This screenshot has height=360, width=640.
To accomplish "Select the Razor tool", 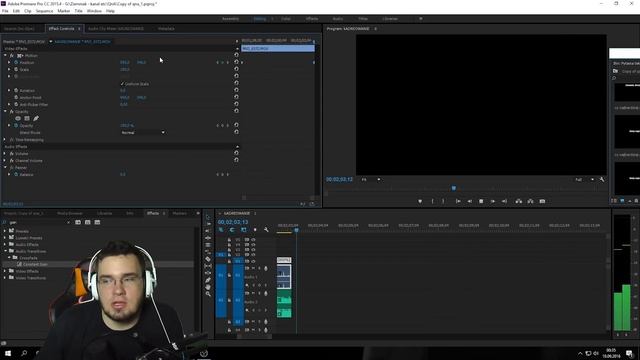I will (208, 259).
